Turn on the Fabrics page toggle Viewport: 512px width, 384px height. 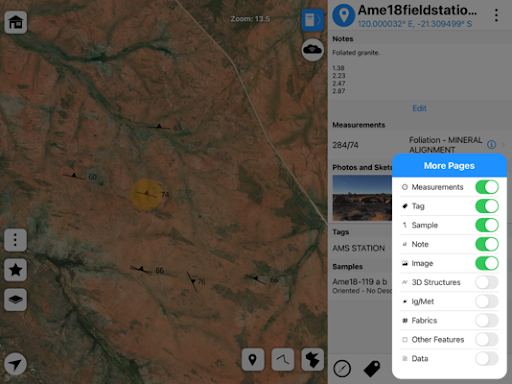pos(487,320)
